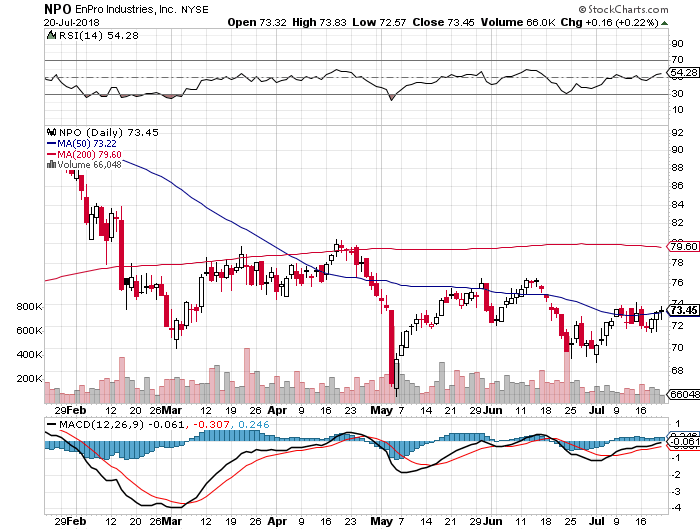Image resolution: width=700 pixels, height=530 pixels.
Task: Click the NPO (Daily) 73.45 legend
Action: point(109,132)
